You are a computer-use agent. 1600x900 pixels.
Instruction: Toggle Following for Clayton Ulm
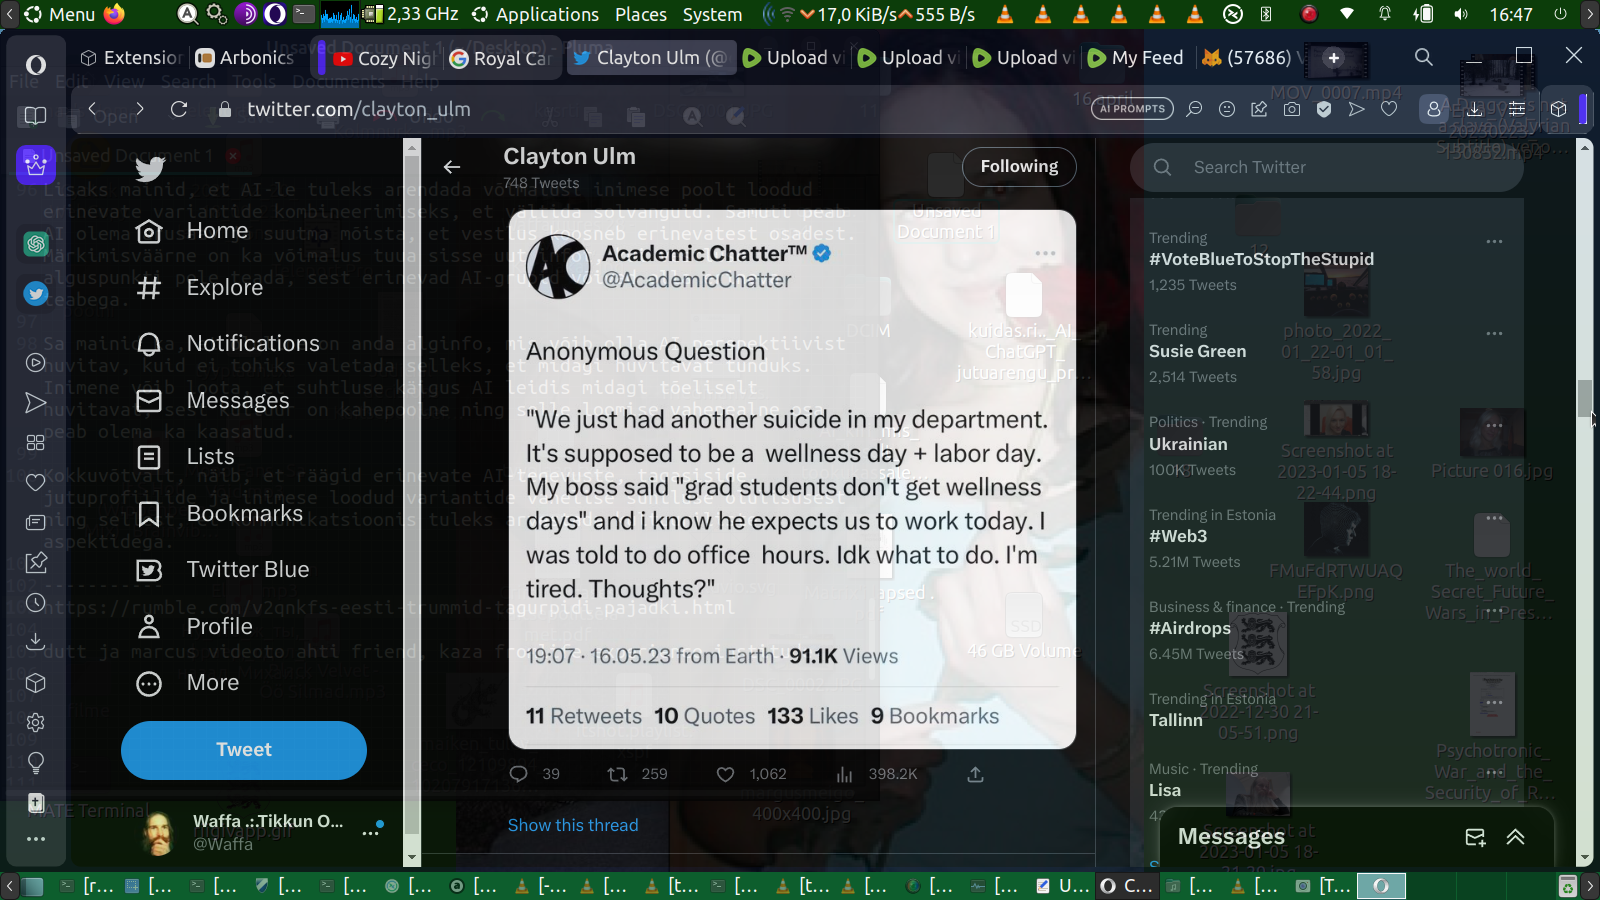point(1019,167)
